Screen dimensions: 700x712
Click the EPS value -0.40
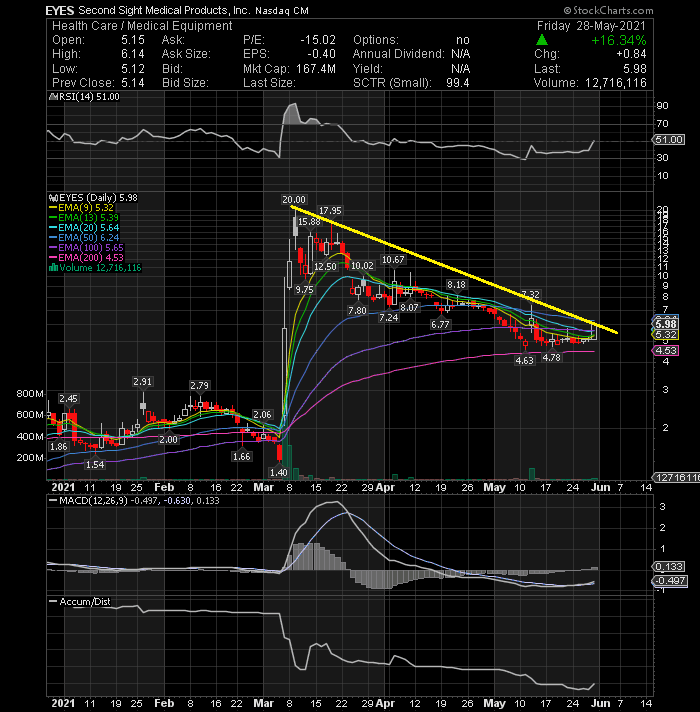point(321,54)
